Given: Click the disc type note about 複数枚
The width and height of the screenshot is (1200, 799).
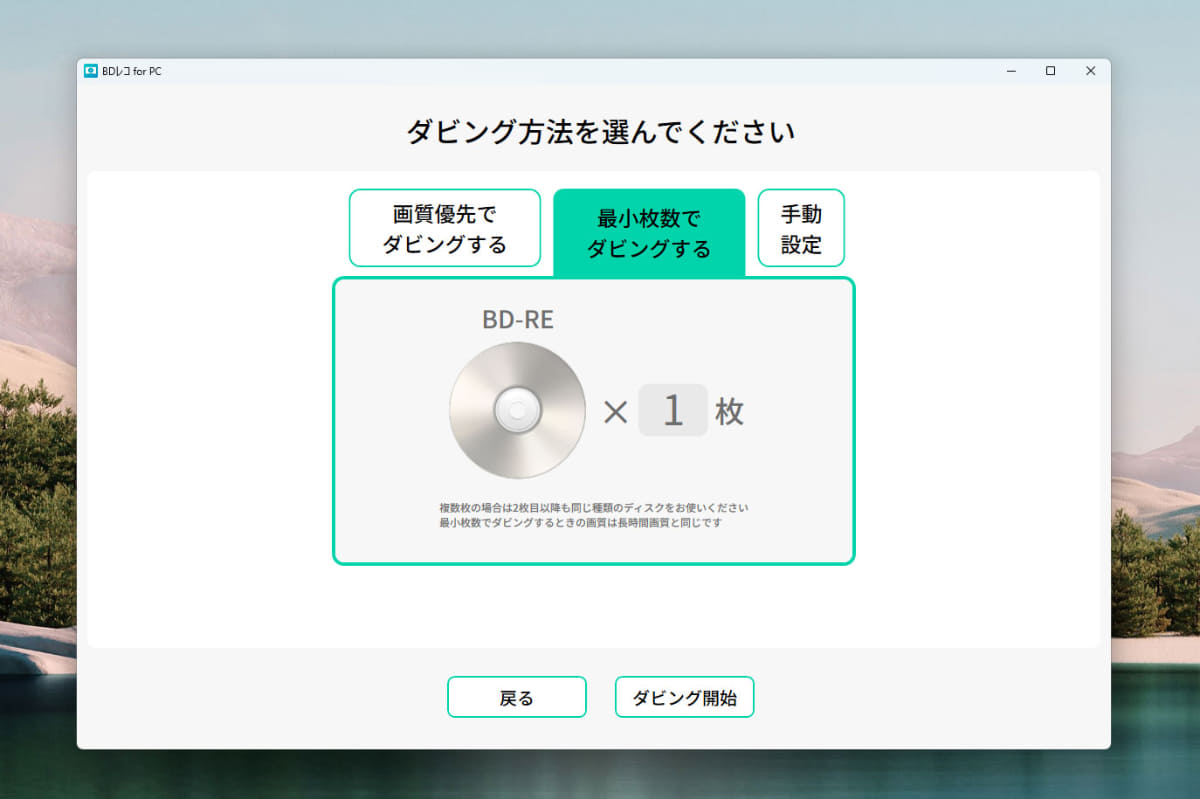Looking at the screenshot, I should (595, 507).
